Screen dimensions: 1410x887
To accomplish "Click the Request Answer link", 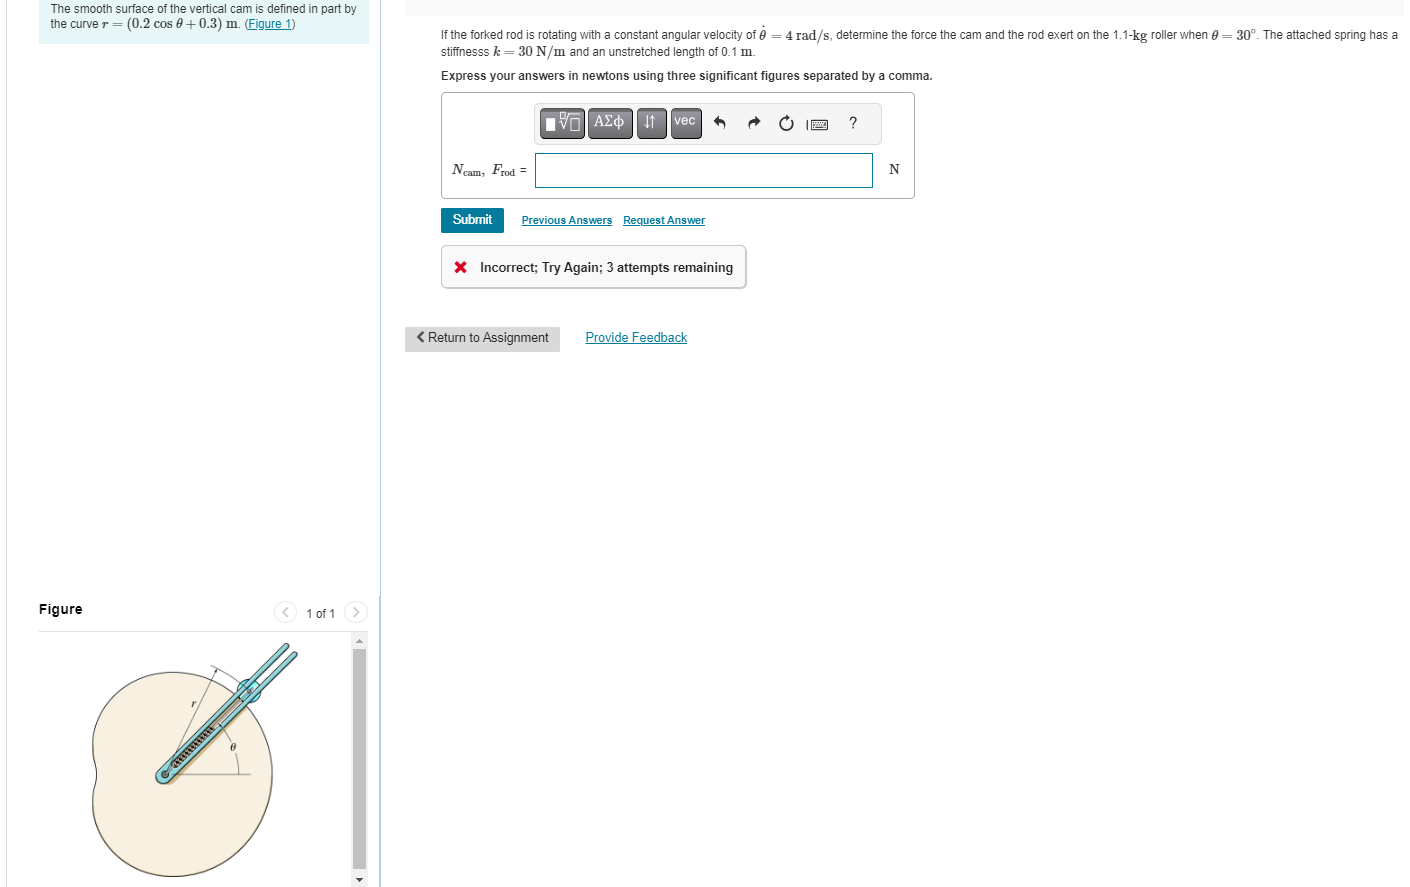I will tap(664, 220).
